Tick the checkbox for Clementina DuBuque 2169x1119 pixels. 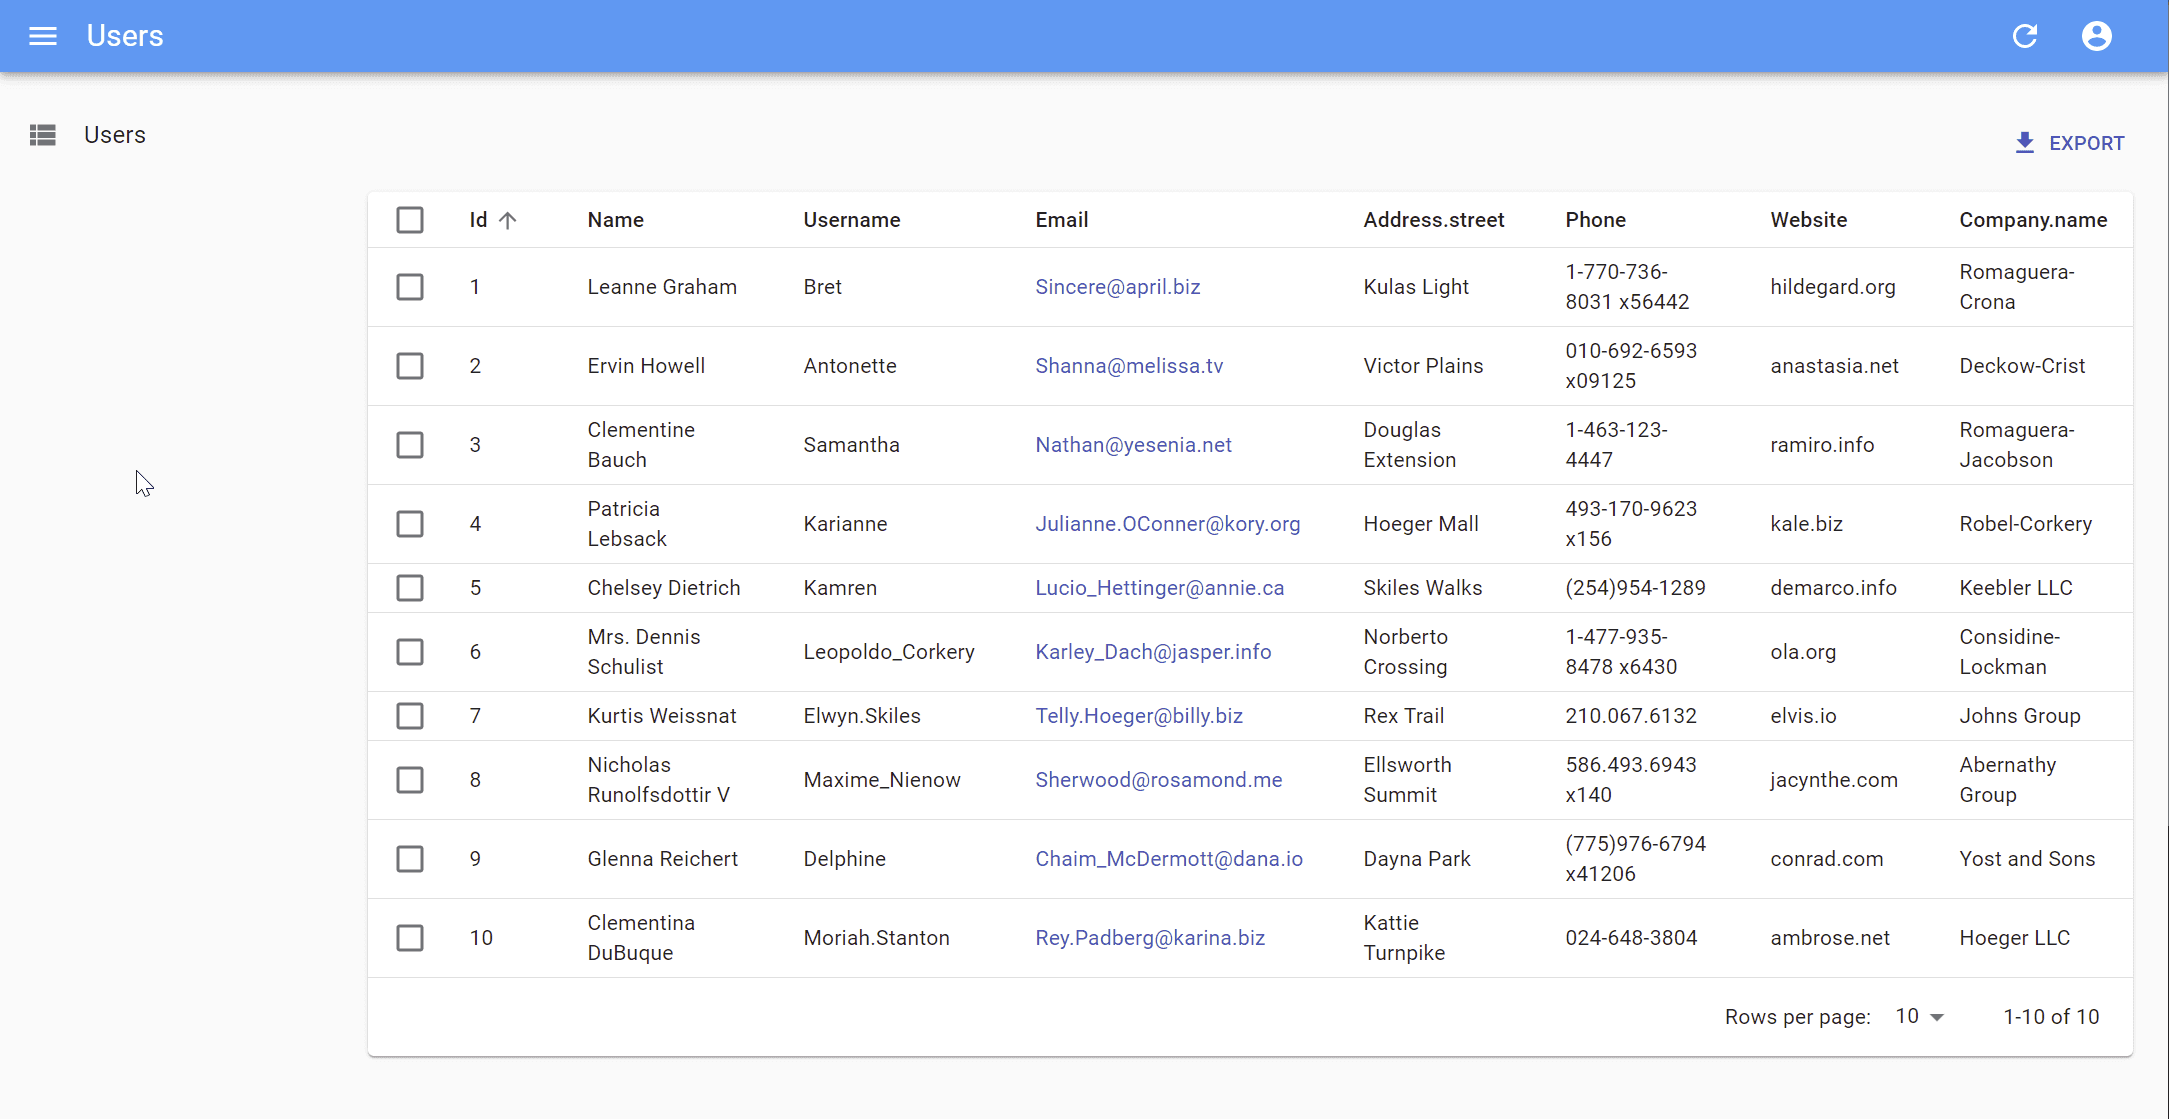coord(410,938)
